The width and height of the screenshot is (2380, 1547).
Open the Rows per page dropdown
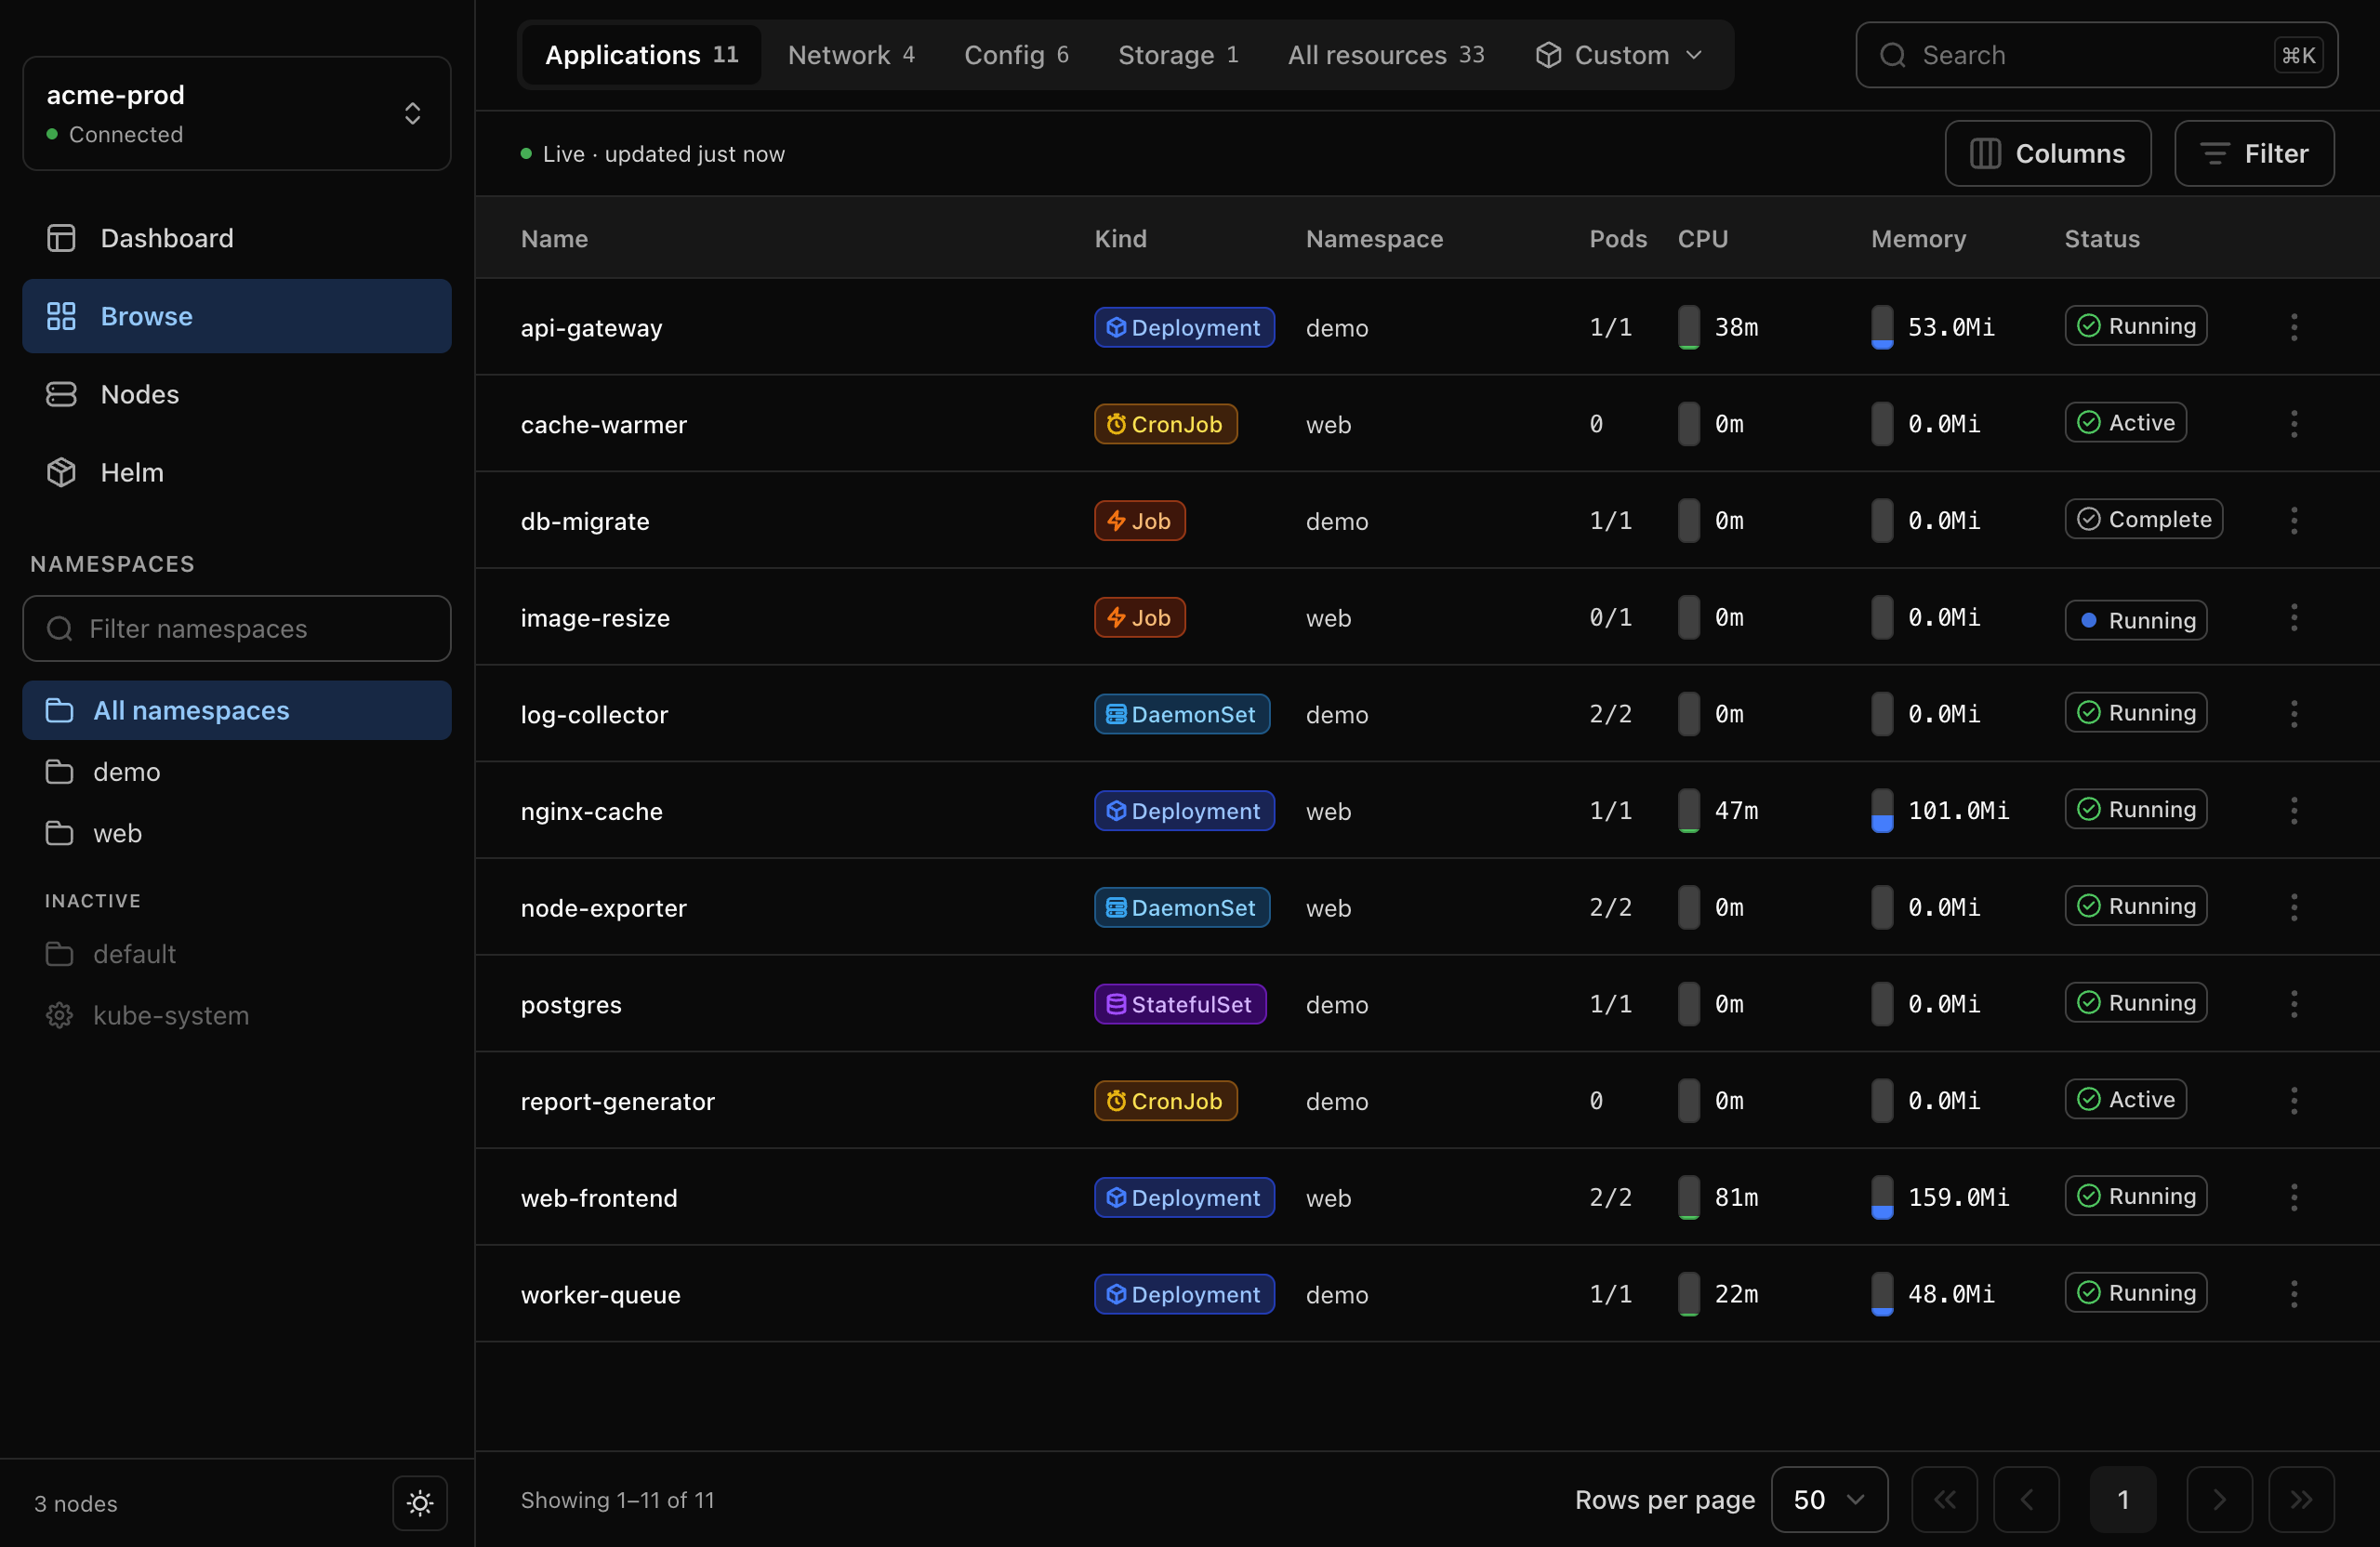coord(1829,1499)
